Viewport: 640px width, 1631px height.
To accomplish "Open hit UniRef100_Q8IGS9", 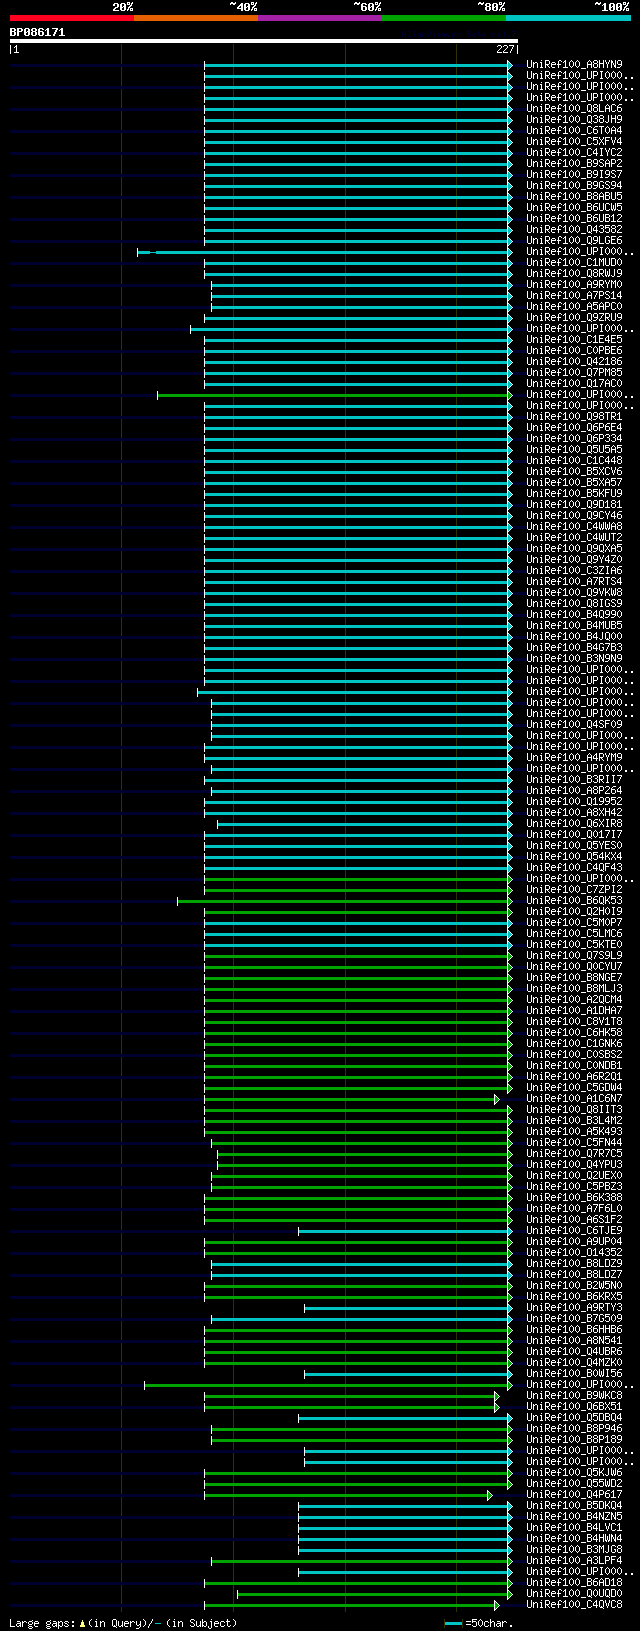I will click(574, 603).
